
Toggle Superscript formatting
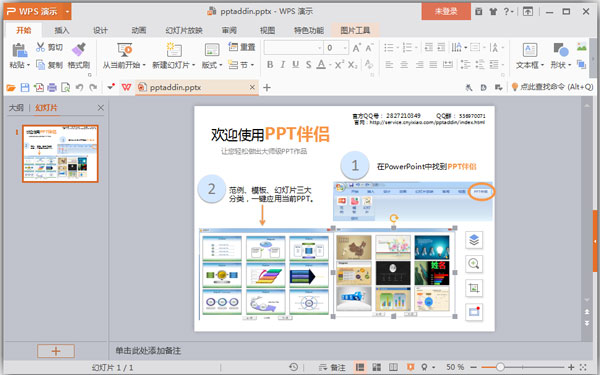click(339, 65)
